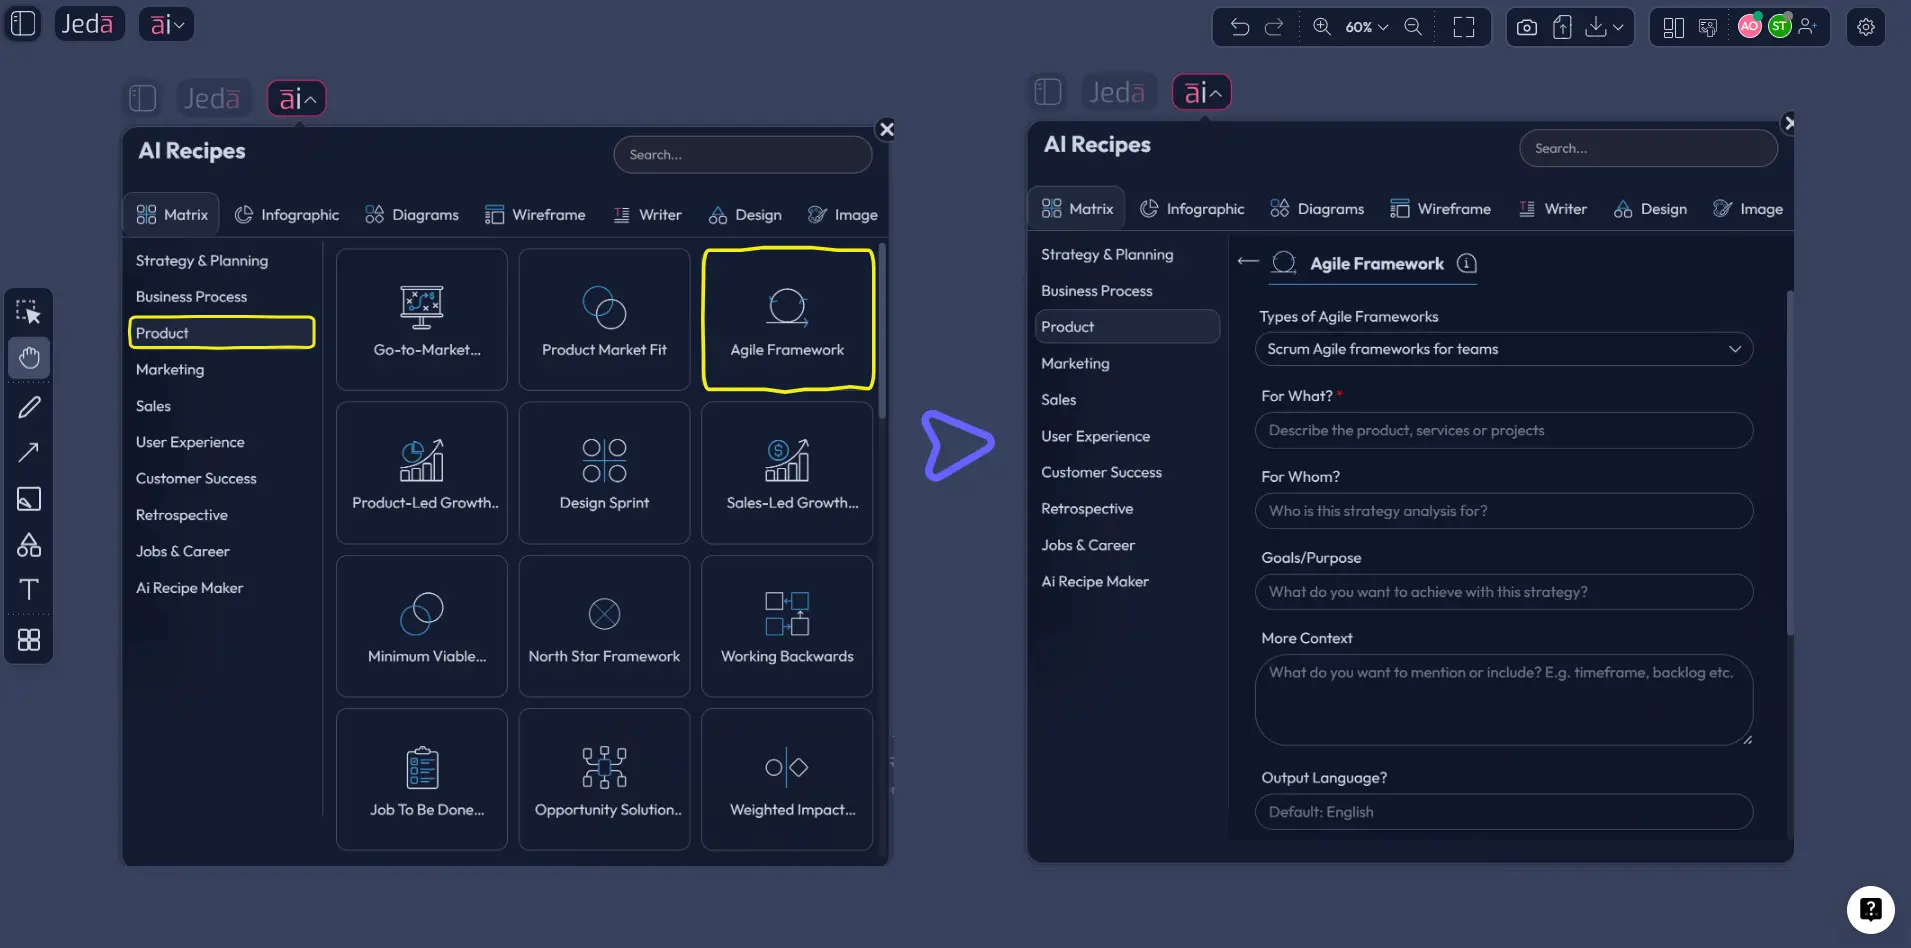Choose the arrow connector tool
The width and height of the screenshot is (1911, 948).
click(x=29, y=453)
